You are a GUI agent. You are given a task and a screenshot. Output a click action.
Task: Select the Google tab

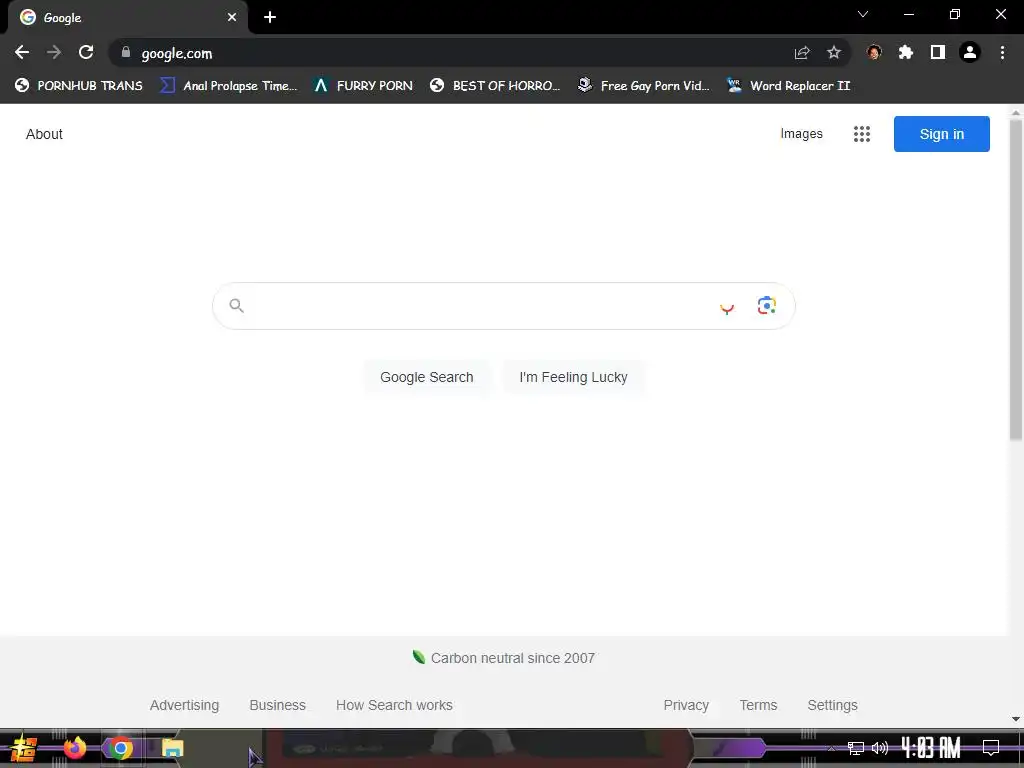pos(127,18)
